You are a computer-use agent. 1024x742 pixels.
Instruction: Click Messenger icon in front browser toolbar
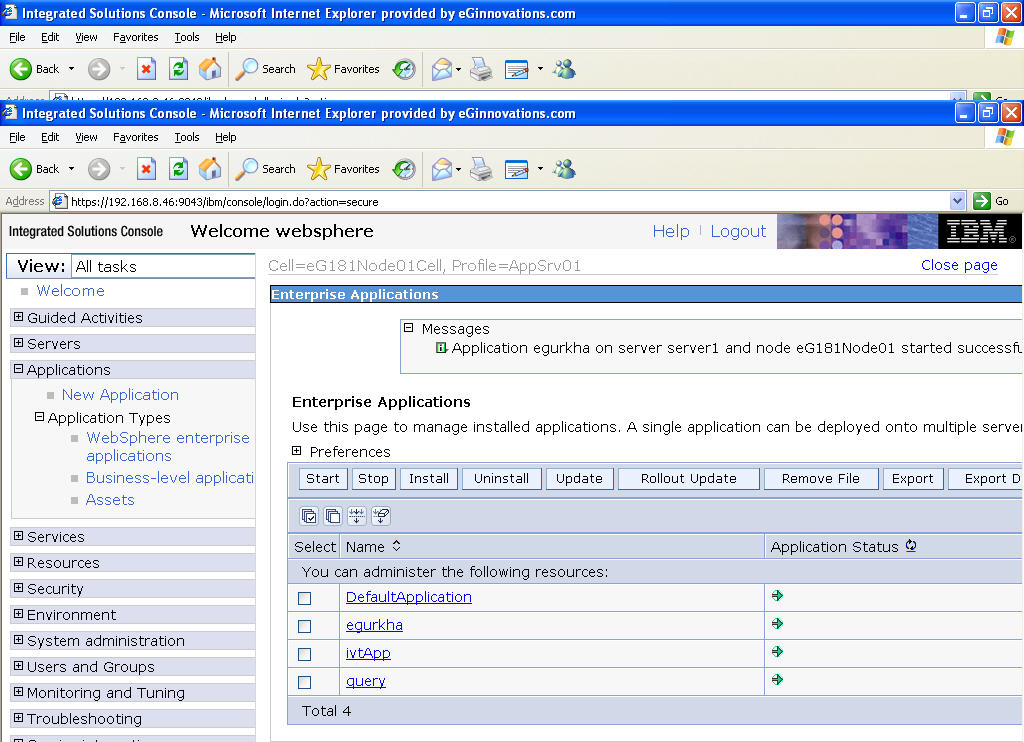pyautogui.click(x=564, y=169)
